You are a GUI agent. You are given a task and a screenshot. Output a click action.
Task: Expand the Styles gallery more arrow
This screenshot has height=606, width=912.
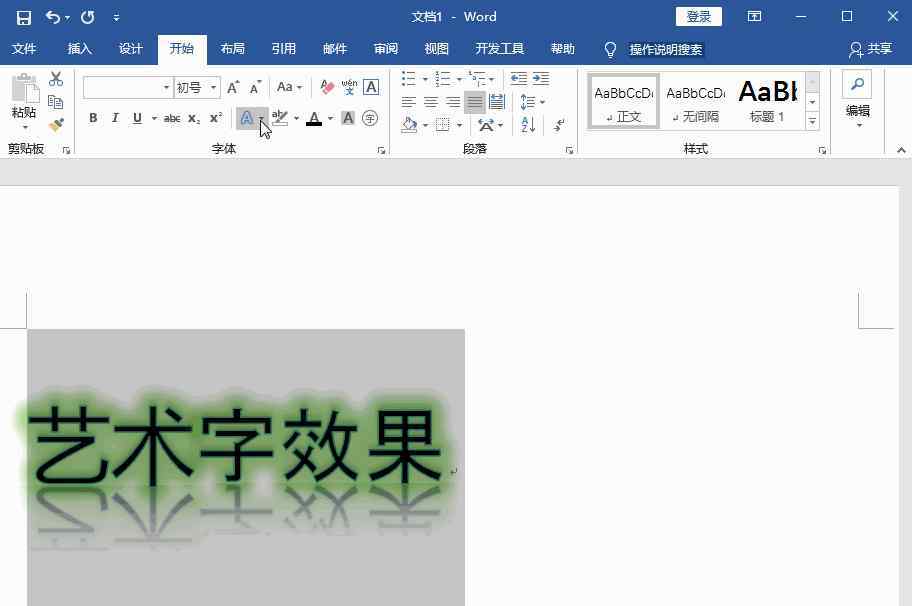pyautogui.click(x=812, y=121)
